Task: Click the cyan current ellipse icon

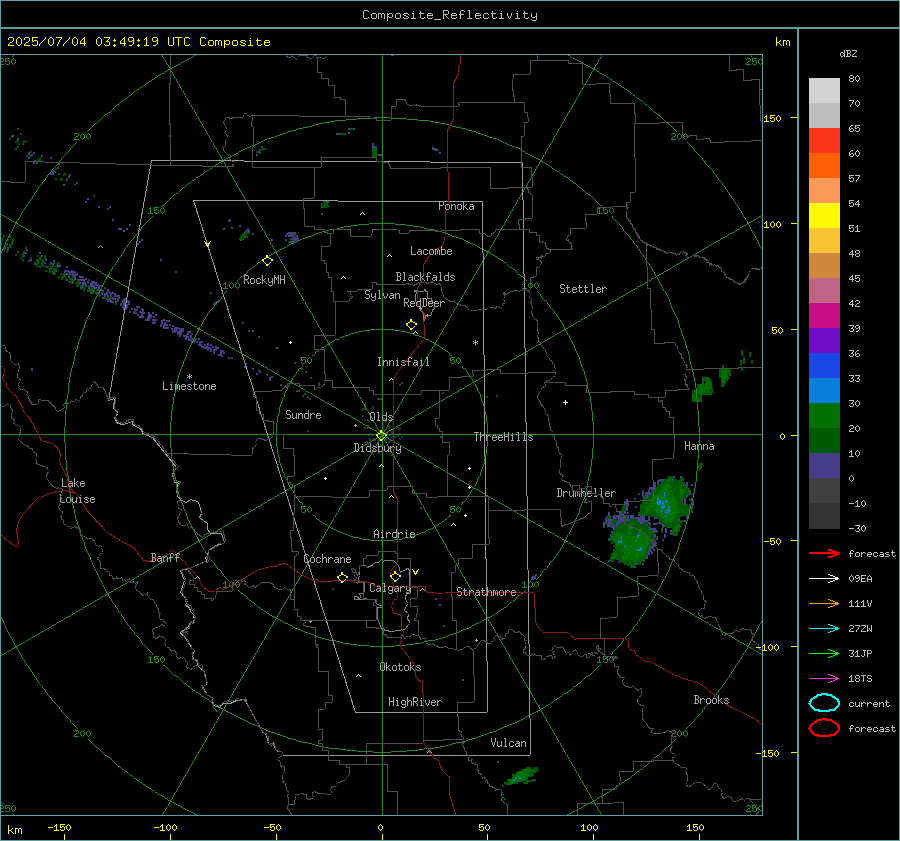Action: click(x=824, y=703)
